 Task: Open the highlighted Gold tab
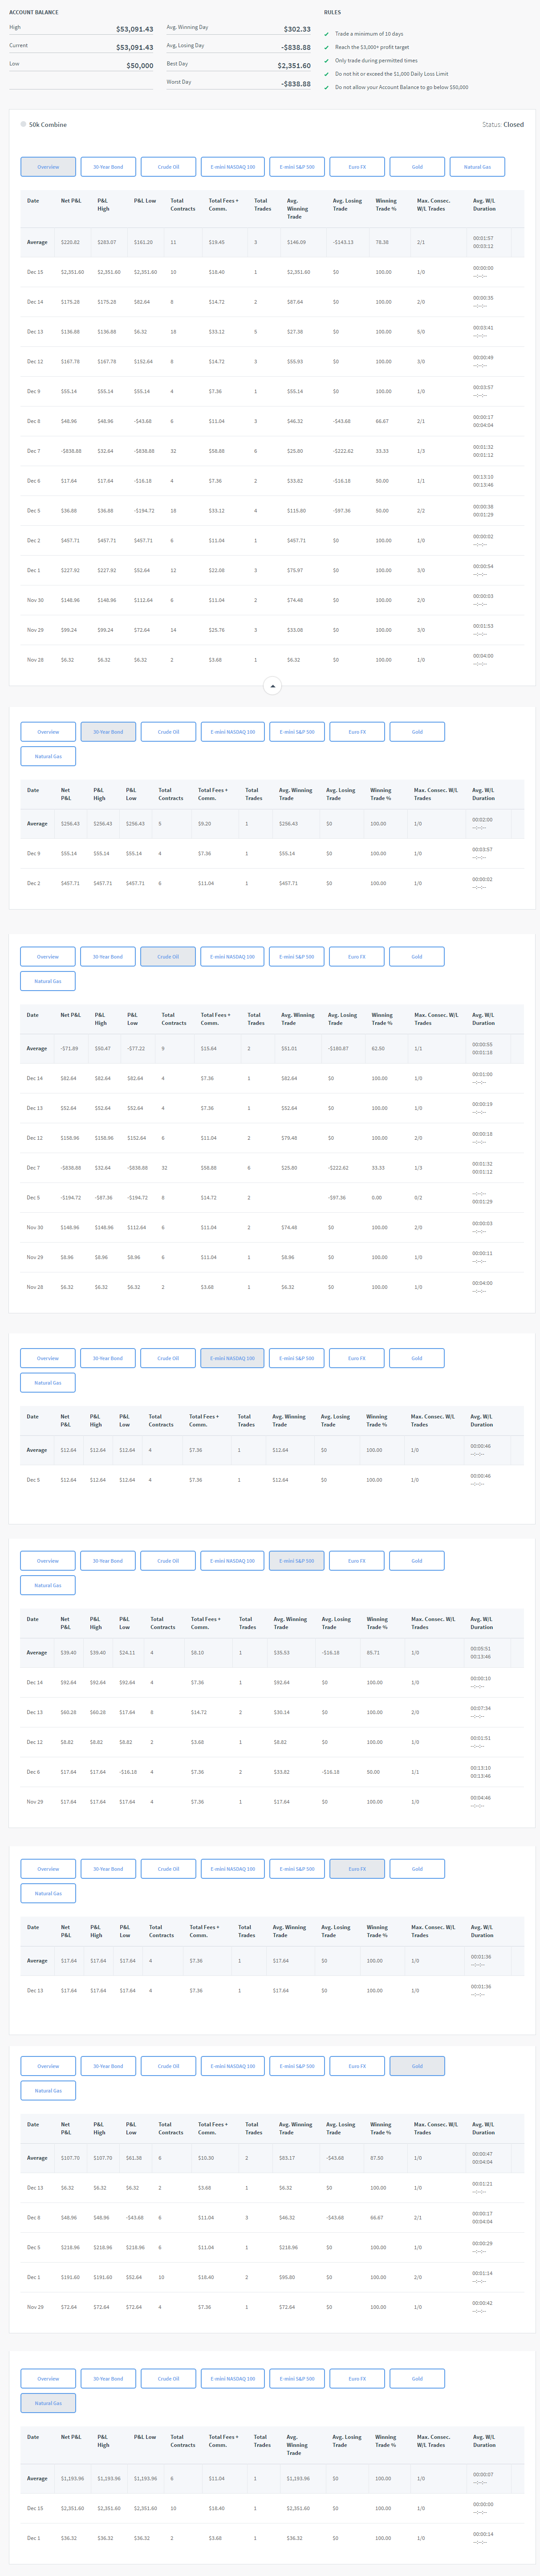pos(417,2066)
